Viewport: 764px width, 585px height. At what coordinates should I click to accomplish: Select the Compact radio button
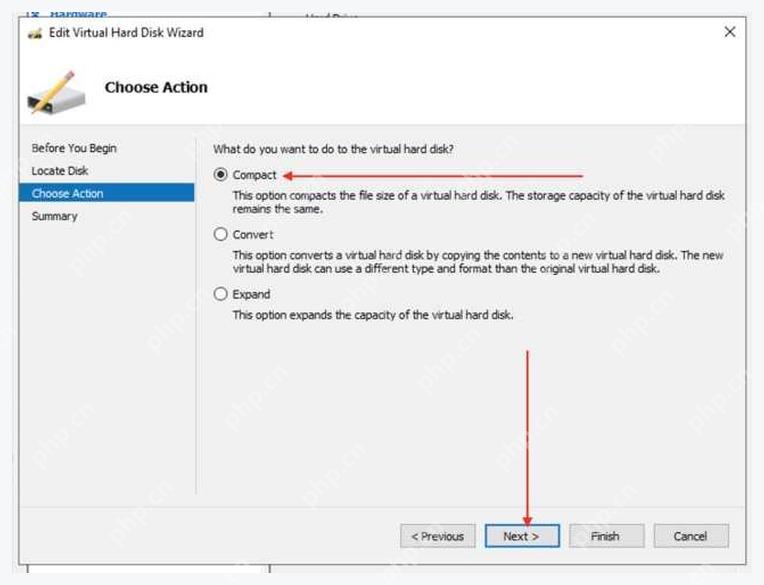[x=221, y=174]
